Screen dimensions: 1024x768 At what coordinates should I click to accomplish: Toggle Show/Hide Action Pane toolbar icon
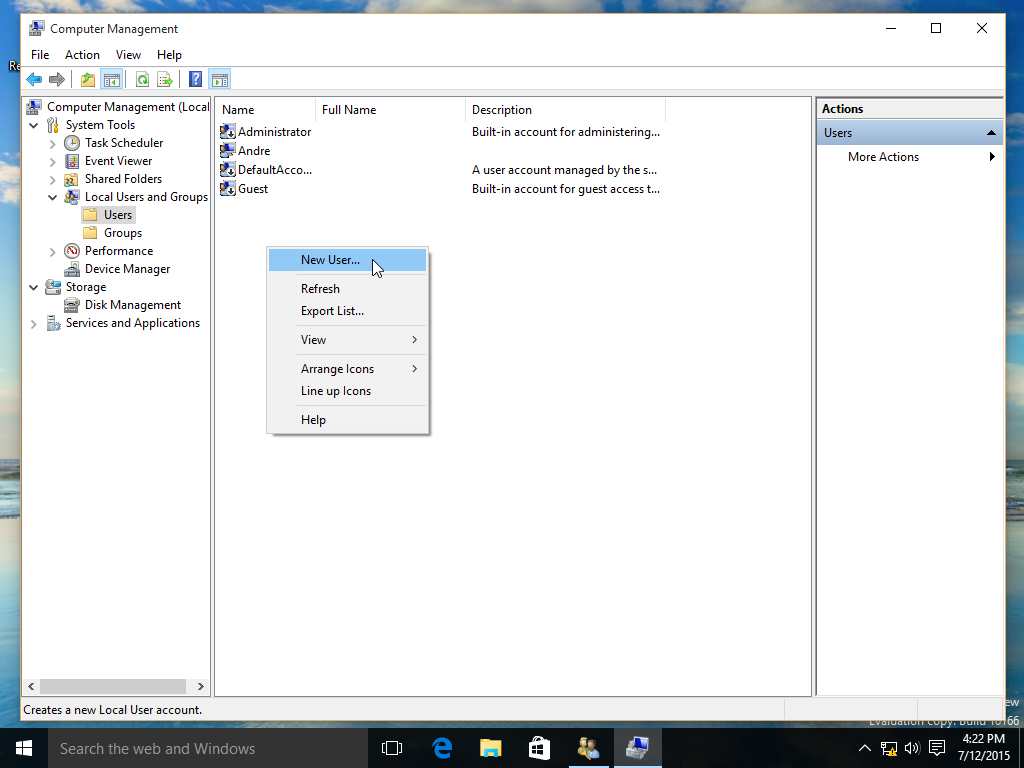point(220,80)
